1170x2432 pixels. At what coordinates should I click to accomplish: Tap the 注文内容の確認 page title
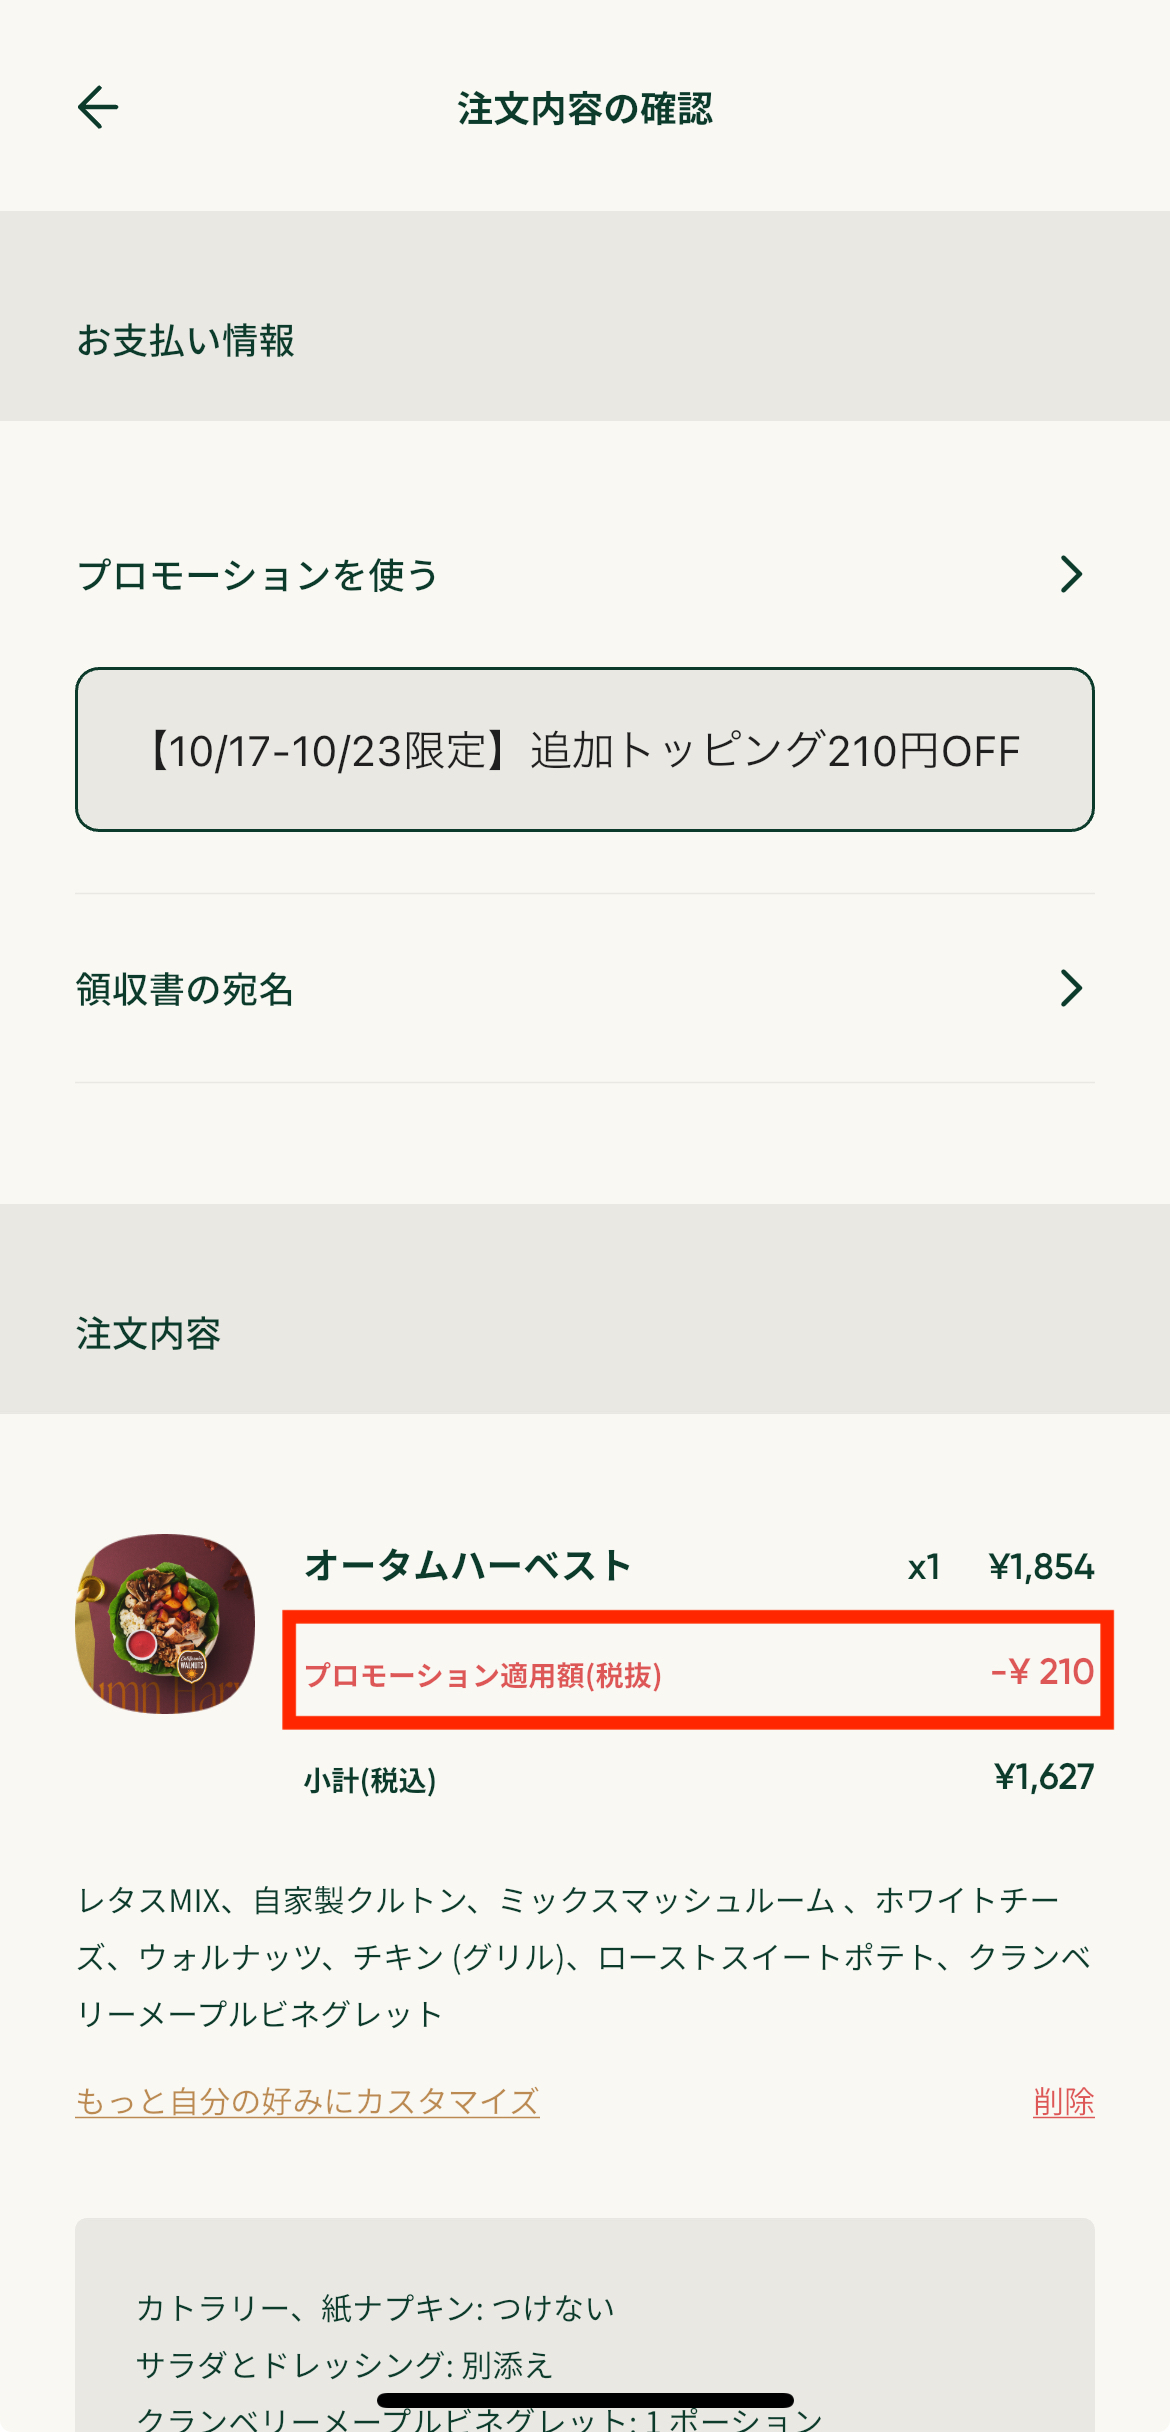(585, 109)
